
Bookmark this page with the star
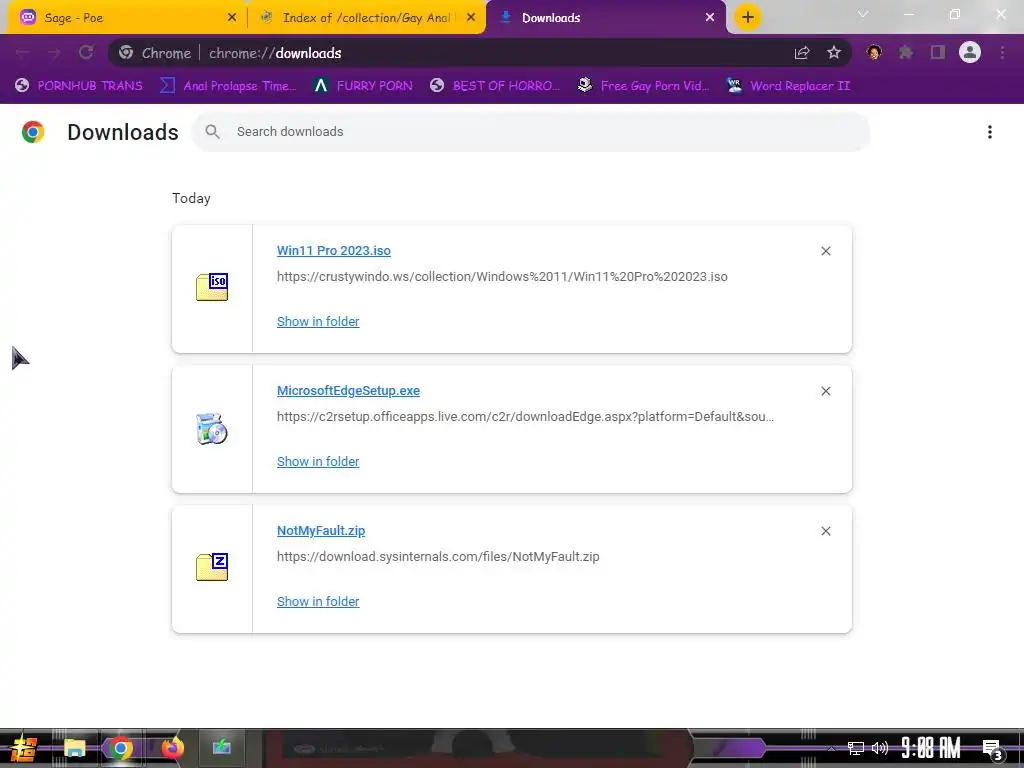click(834, 53)
